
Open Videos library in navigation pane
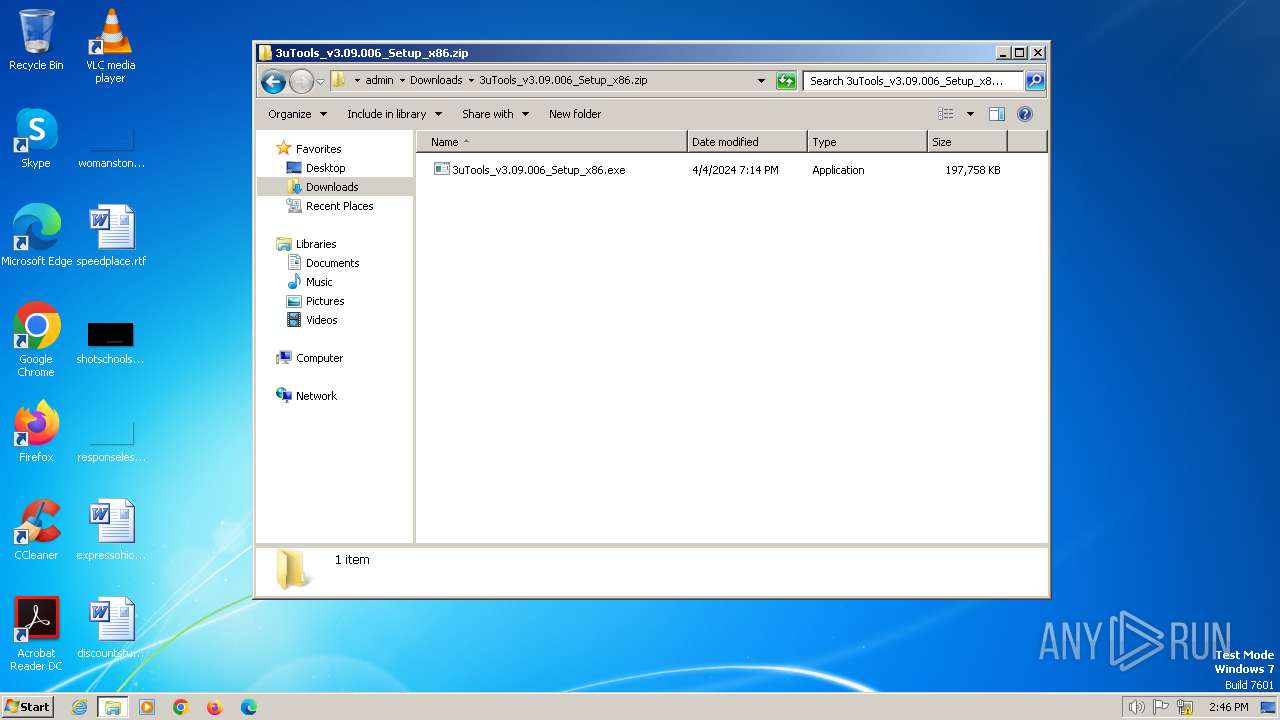pos(321,320)
